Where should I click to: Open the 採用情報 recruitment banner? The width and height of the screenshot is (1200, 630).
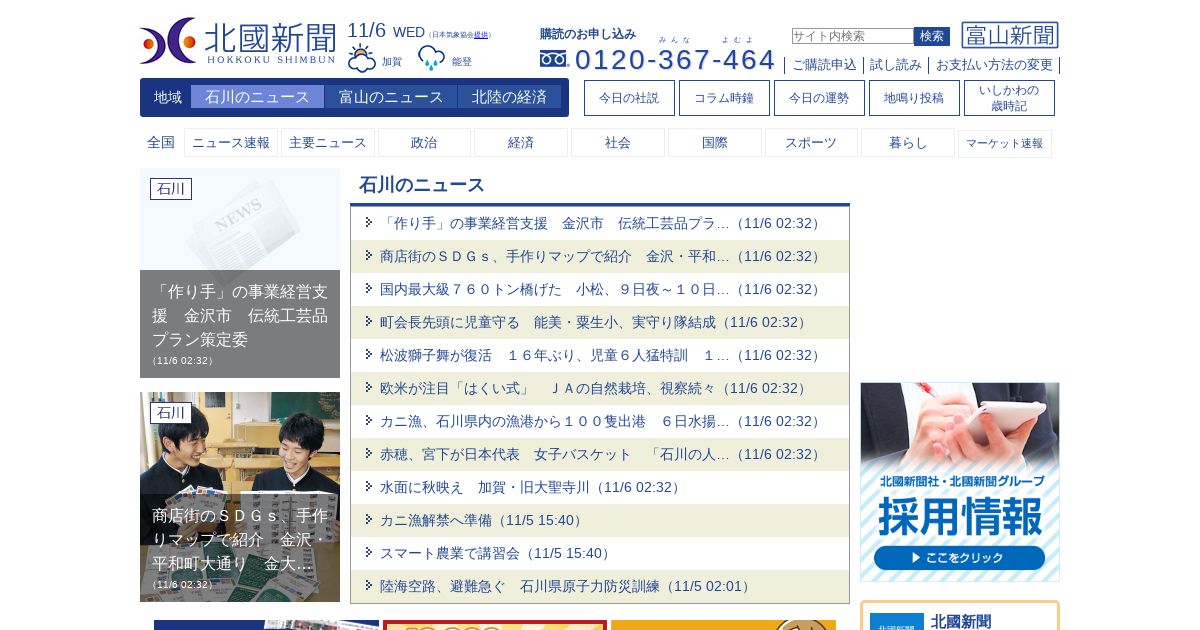tap(960, 482)
